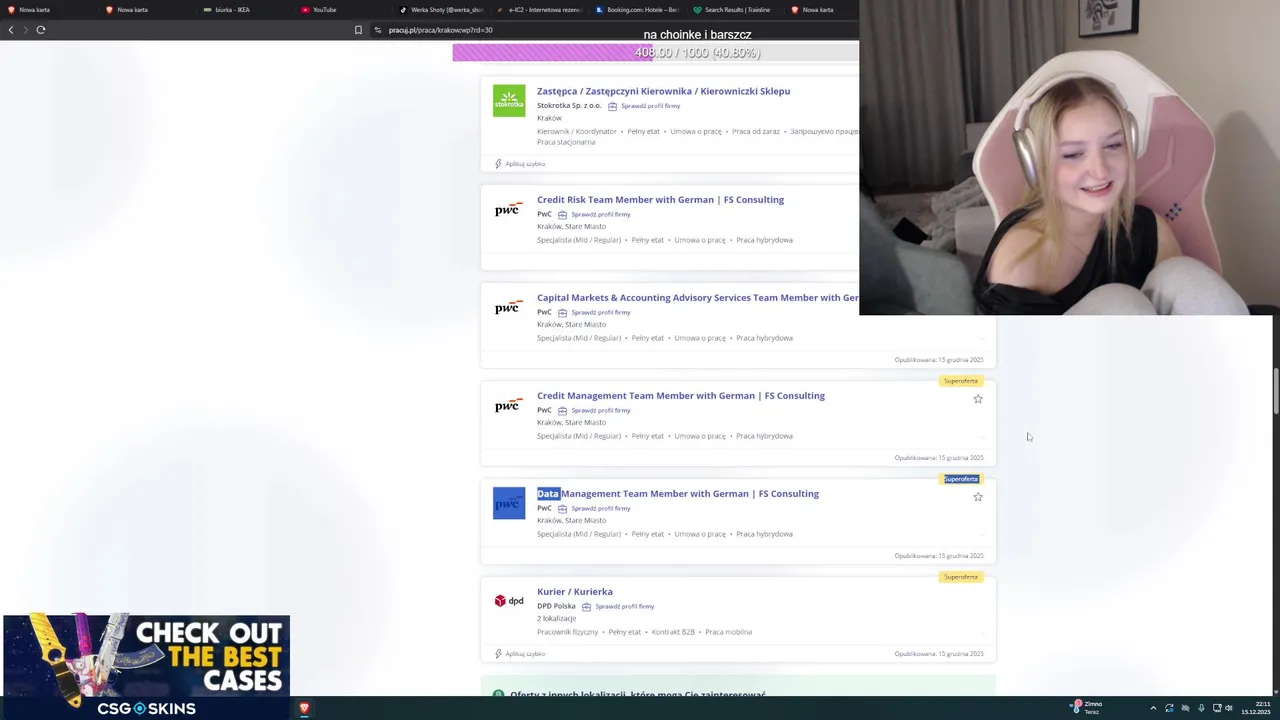Click Superoferta badge on Data Management offer

coord(961,479)
